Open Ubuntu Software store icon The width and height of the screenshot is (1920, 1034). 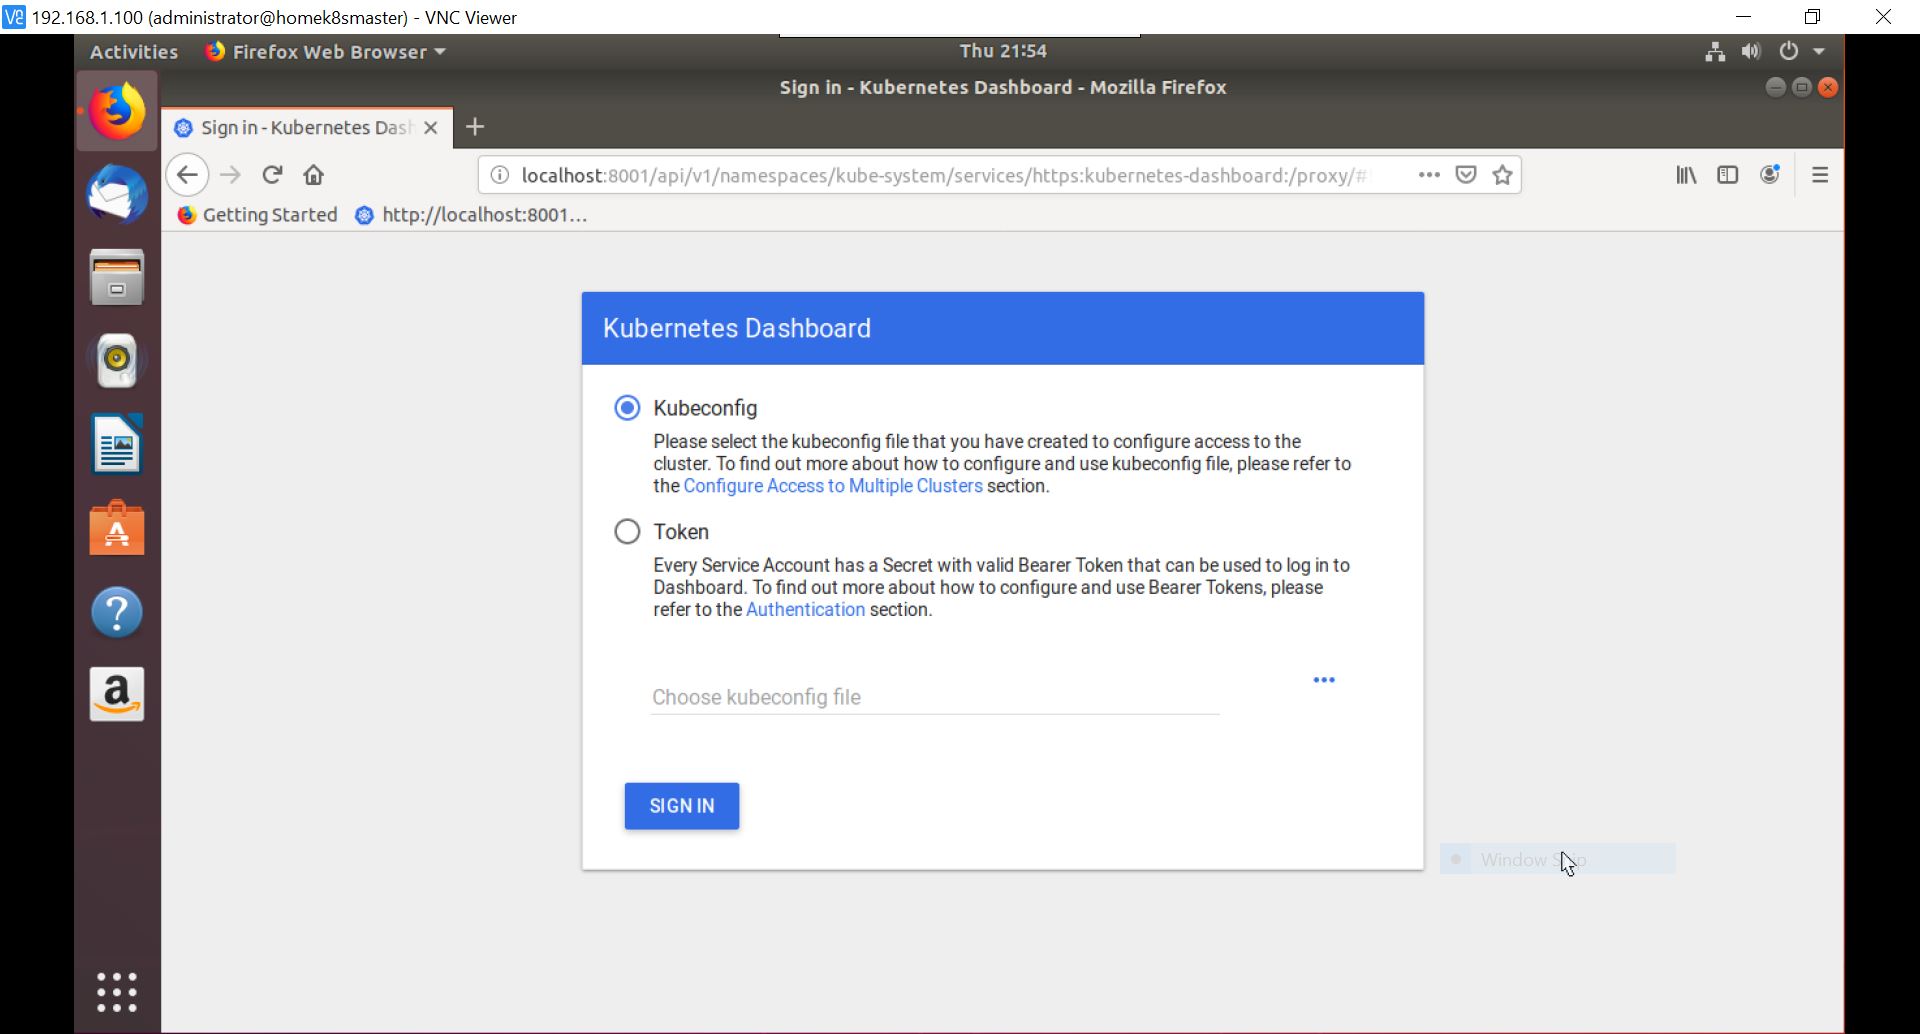pyautogui.click(x=117, y=527)
